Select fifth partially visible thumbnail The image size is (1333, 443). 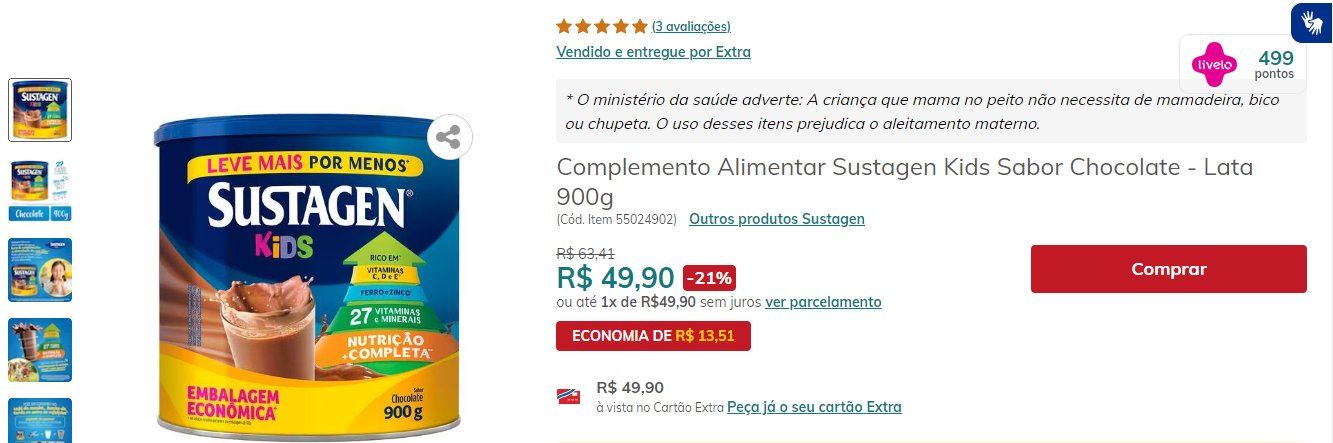coord(40,420)
